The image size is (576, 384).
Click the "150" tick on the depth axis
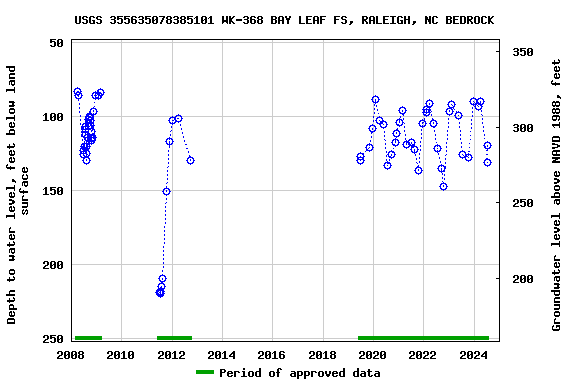53,191
